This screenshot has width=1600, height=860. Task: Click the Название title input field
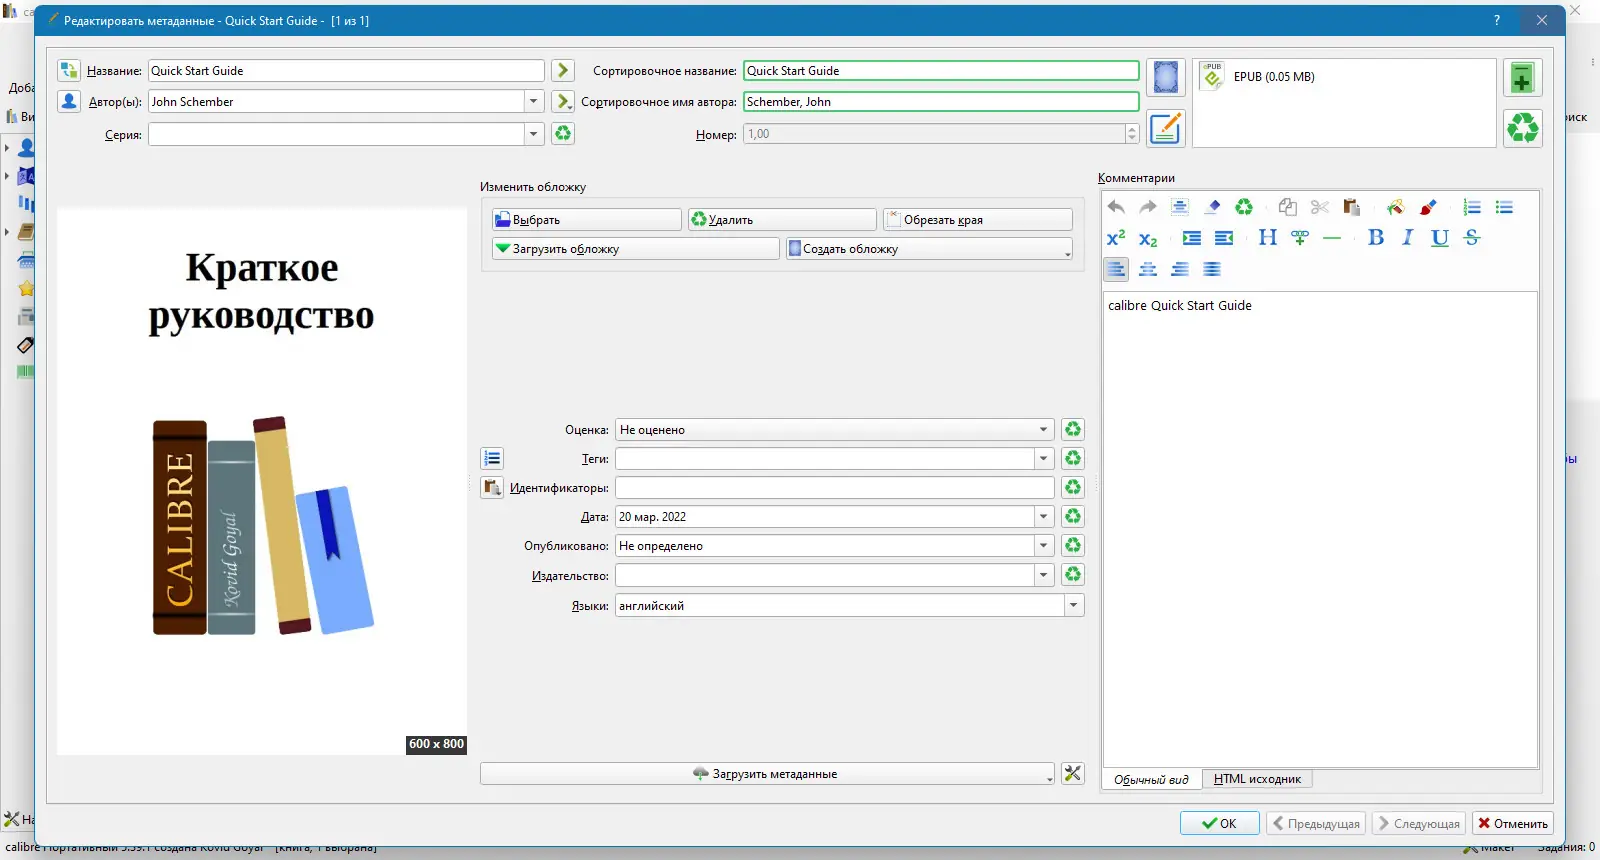coord(346,70)
